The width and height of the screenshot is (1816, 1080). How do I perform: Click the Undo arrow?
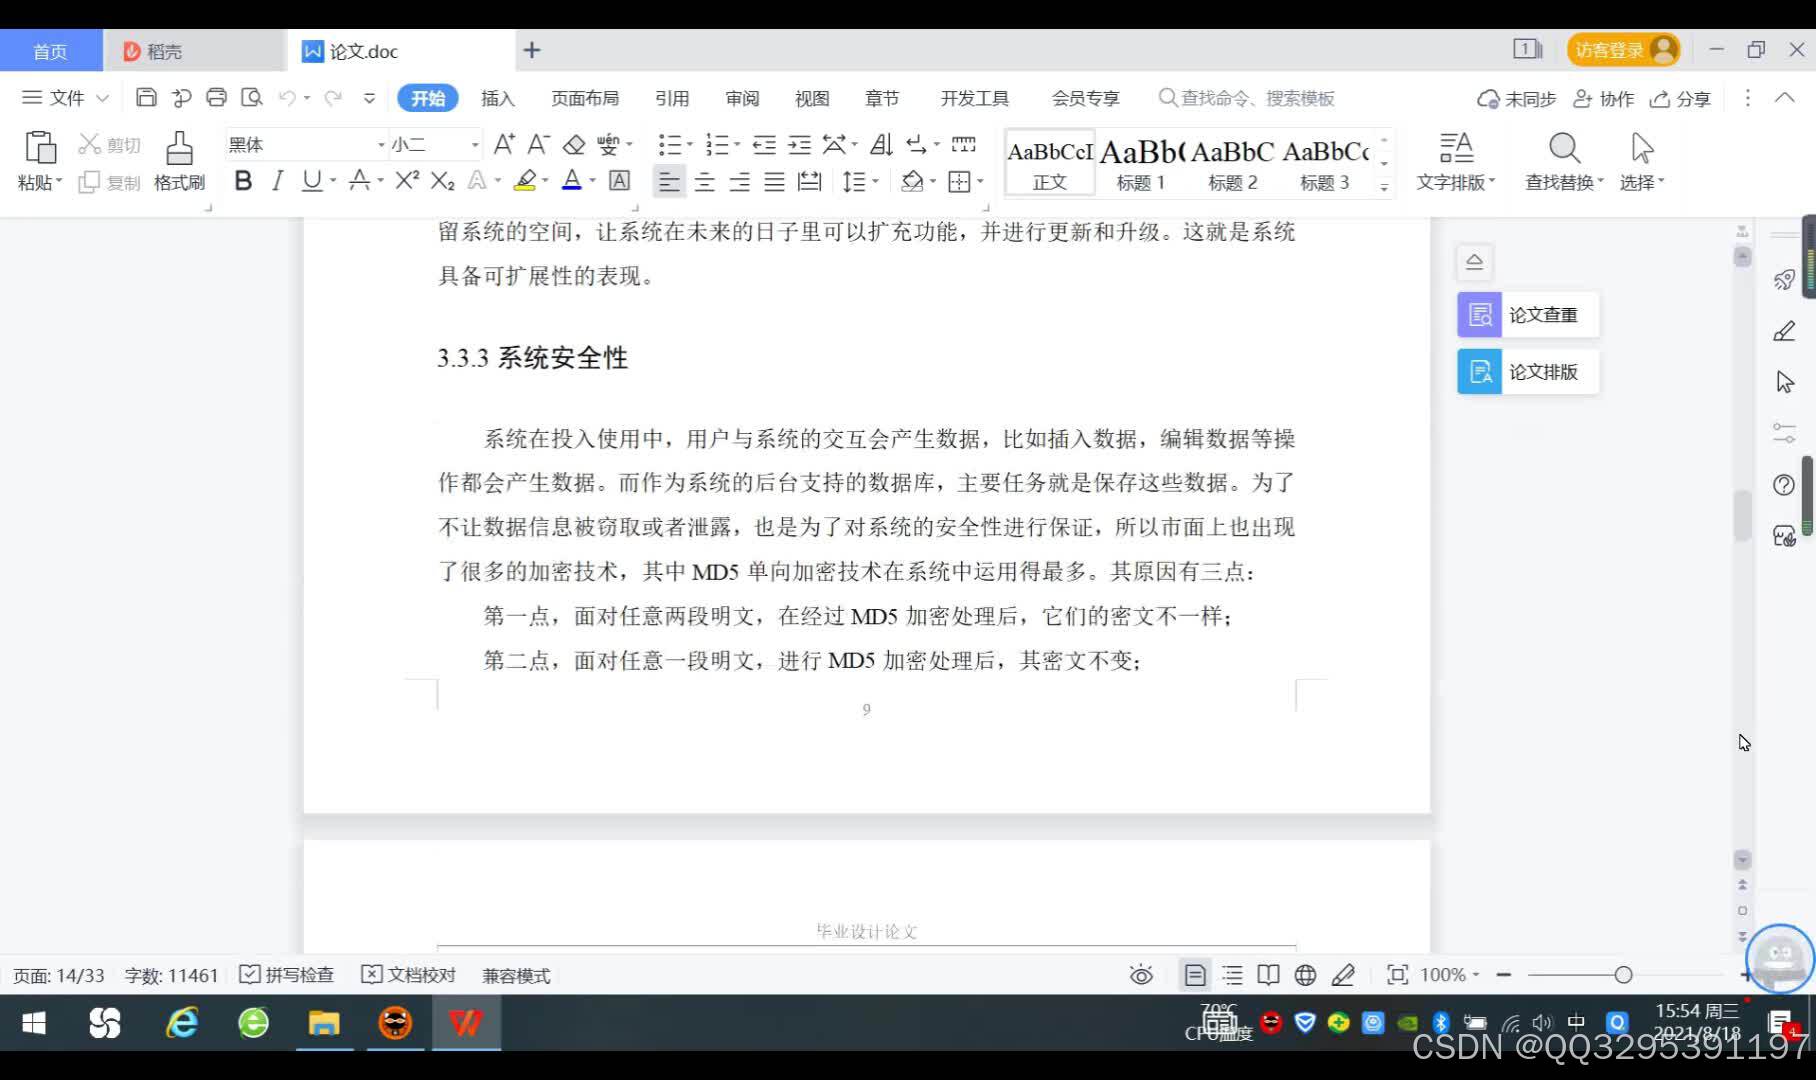[287, 98]
